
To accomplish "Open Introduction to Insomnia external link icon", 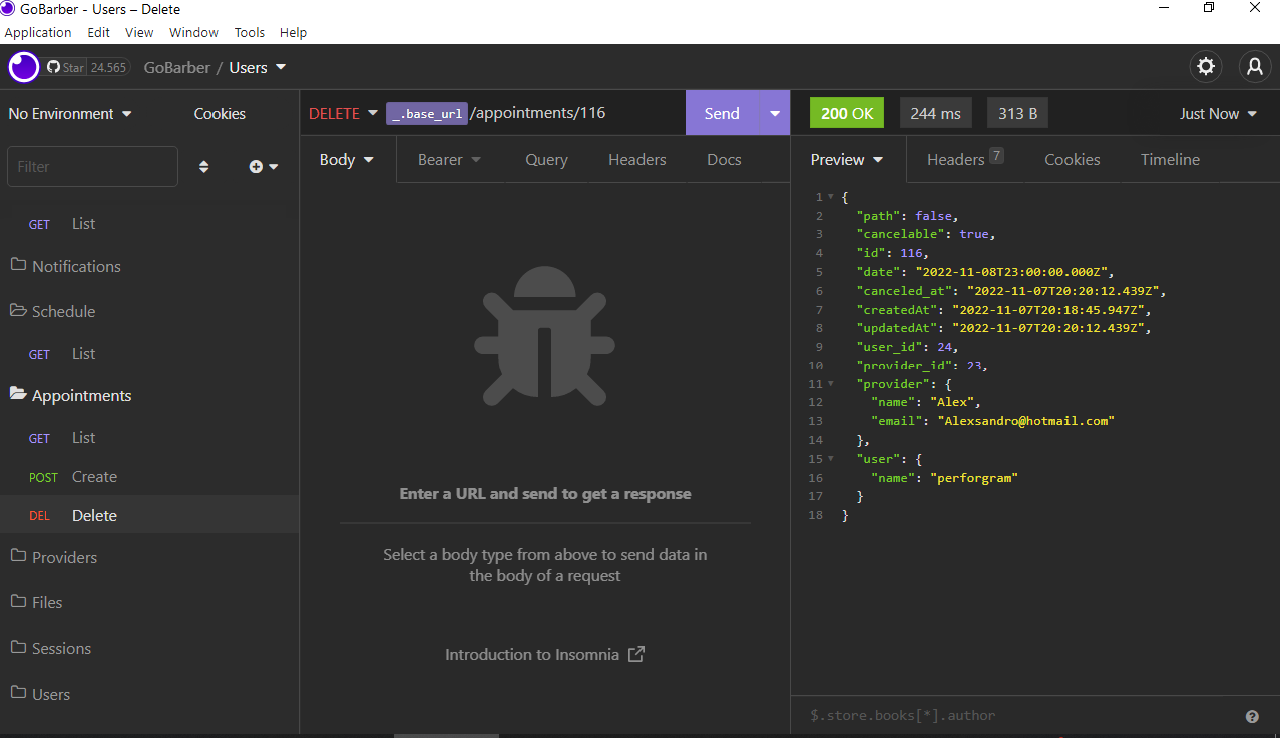I will tap(636, 654).
